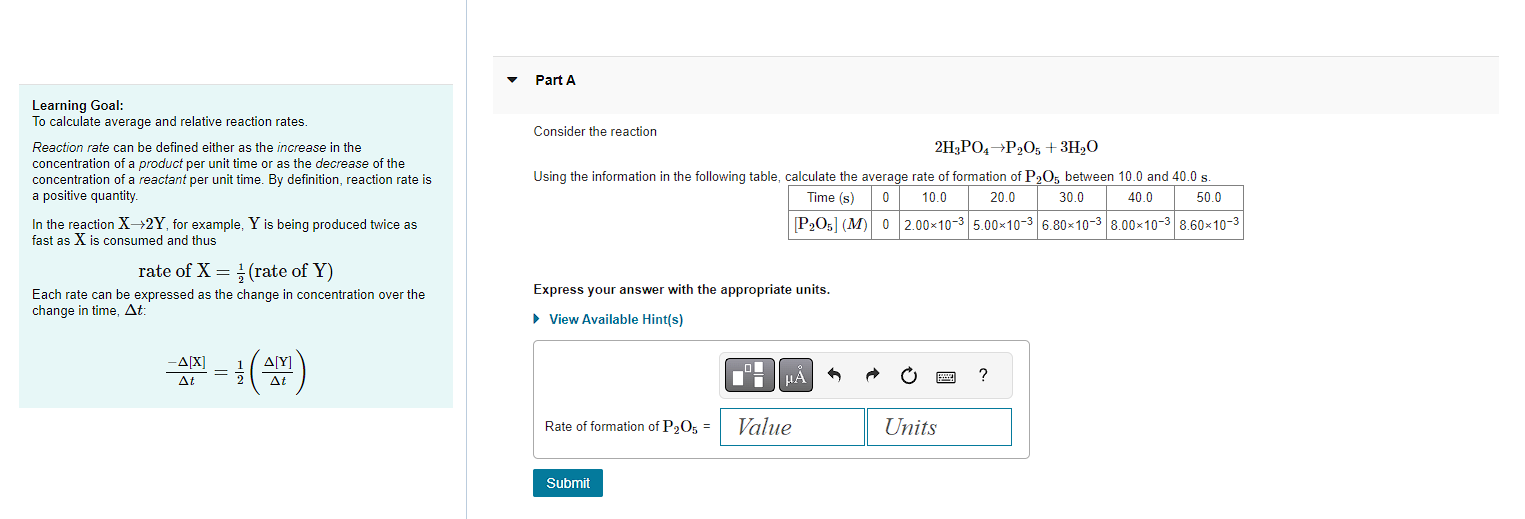Open help question mark icon
The height and width of the screenshot is (519, 1525).
(x=983, y=376)
